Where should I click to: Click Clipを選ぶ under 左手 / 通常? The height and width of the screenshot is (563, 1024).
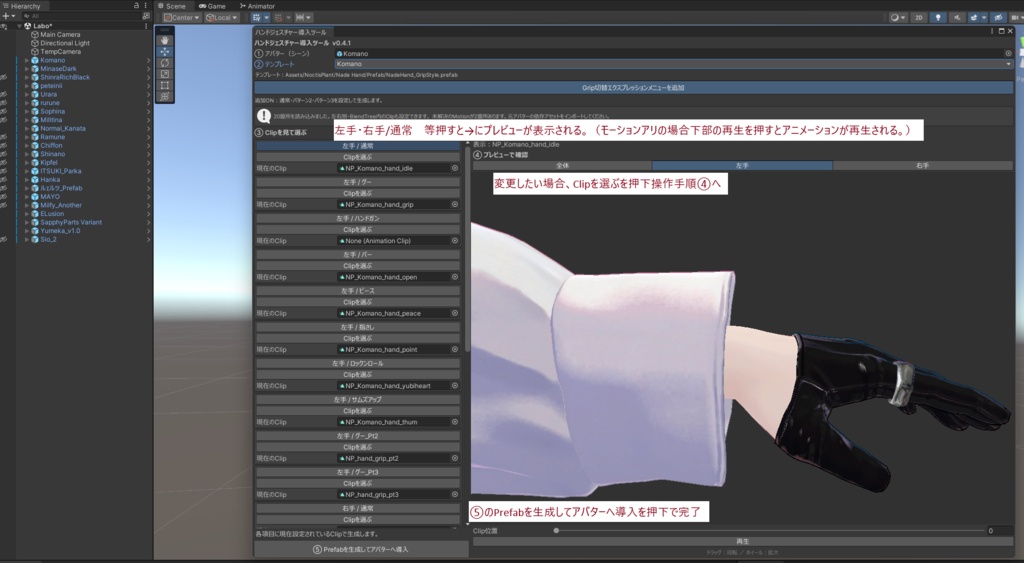point(358,157)
